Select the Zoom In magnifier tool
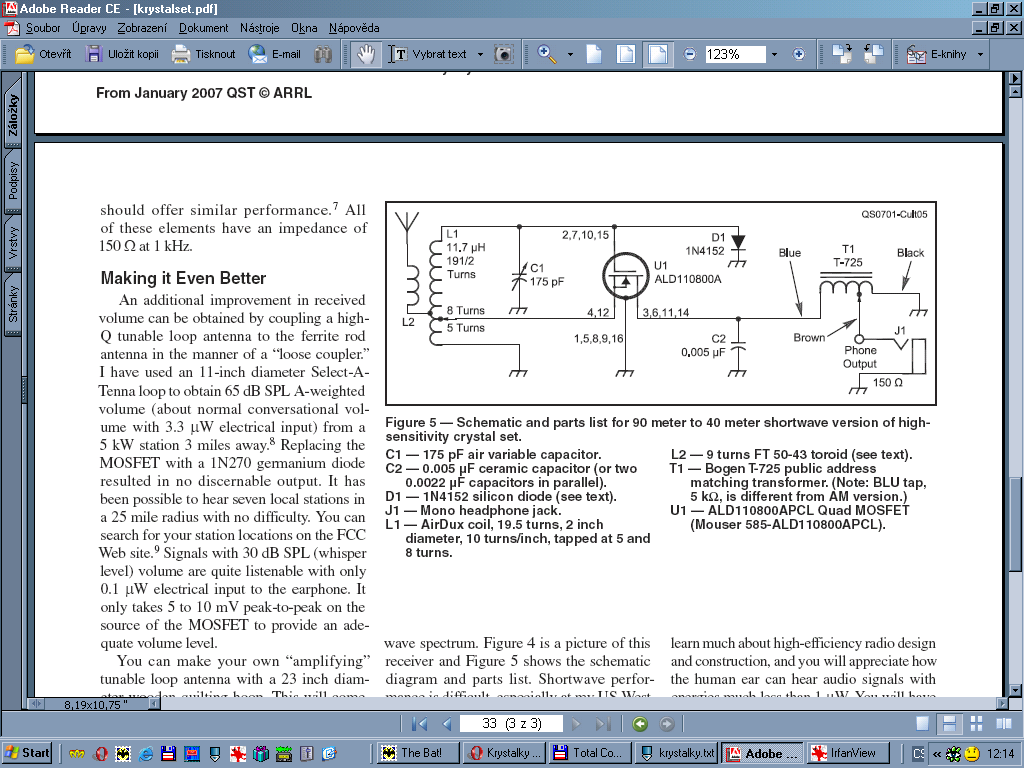Screen dimensions: 1024x768 click(547, 54)
